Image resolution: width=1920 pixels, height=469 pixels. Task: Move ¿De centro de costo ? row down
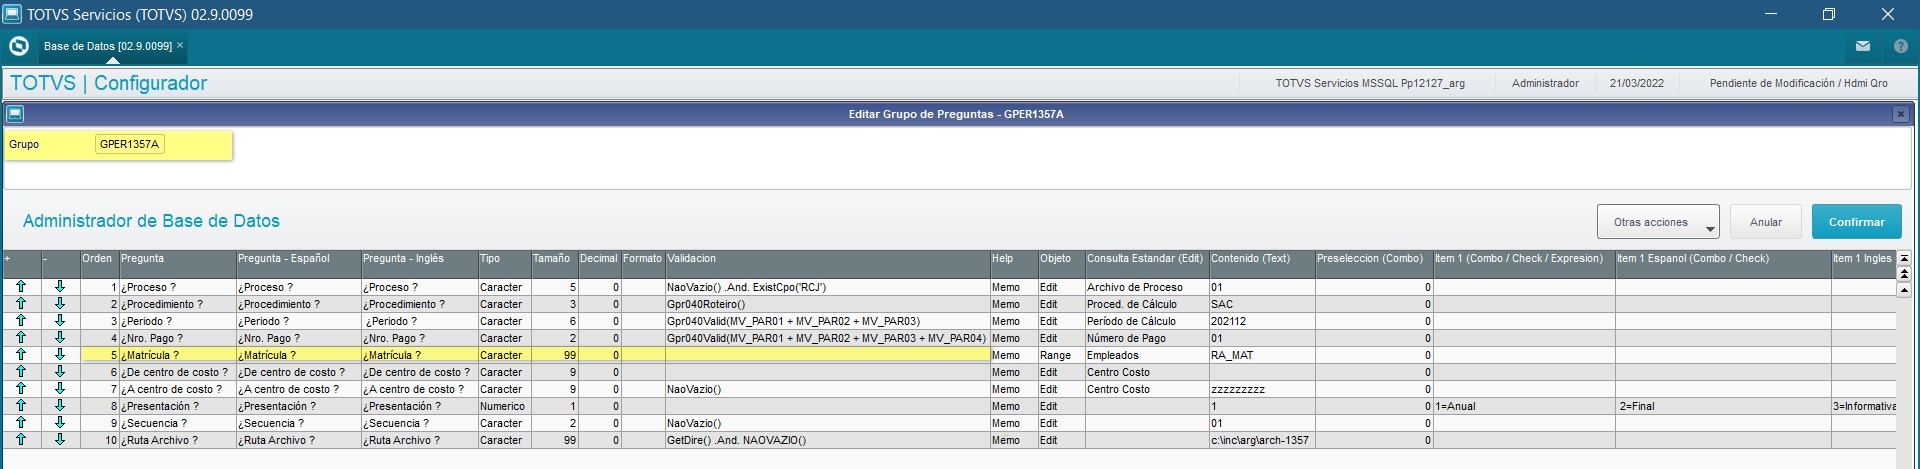[x=60, y=372]
